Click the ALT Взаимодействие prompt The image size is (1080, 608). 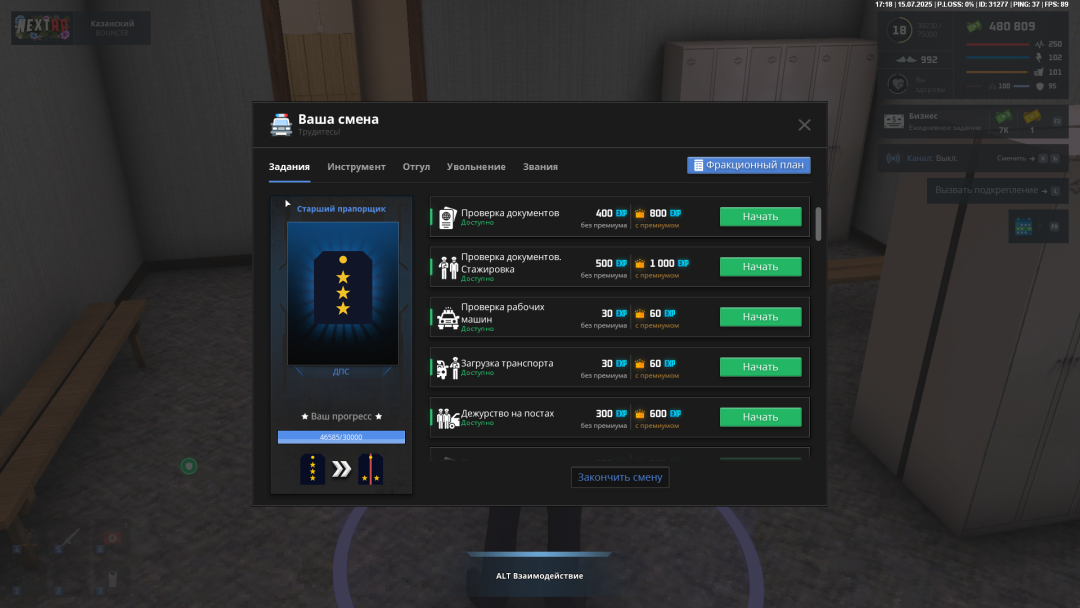[x=539, y=576]
